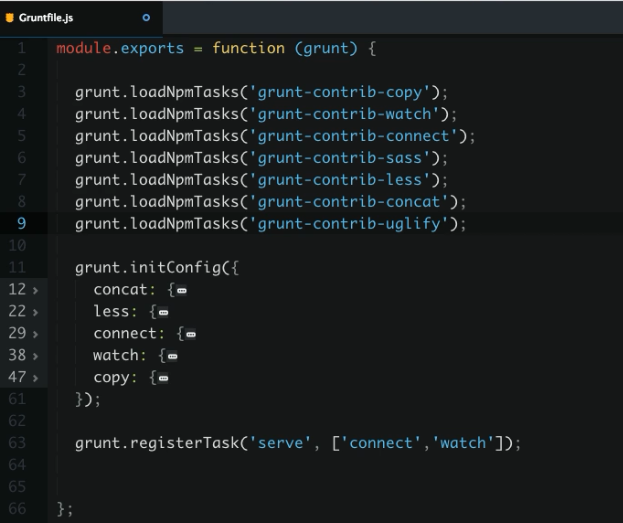623x523 pixels.
Task: Click the ellipsis marker after copy
Action: (163, 378)
